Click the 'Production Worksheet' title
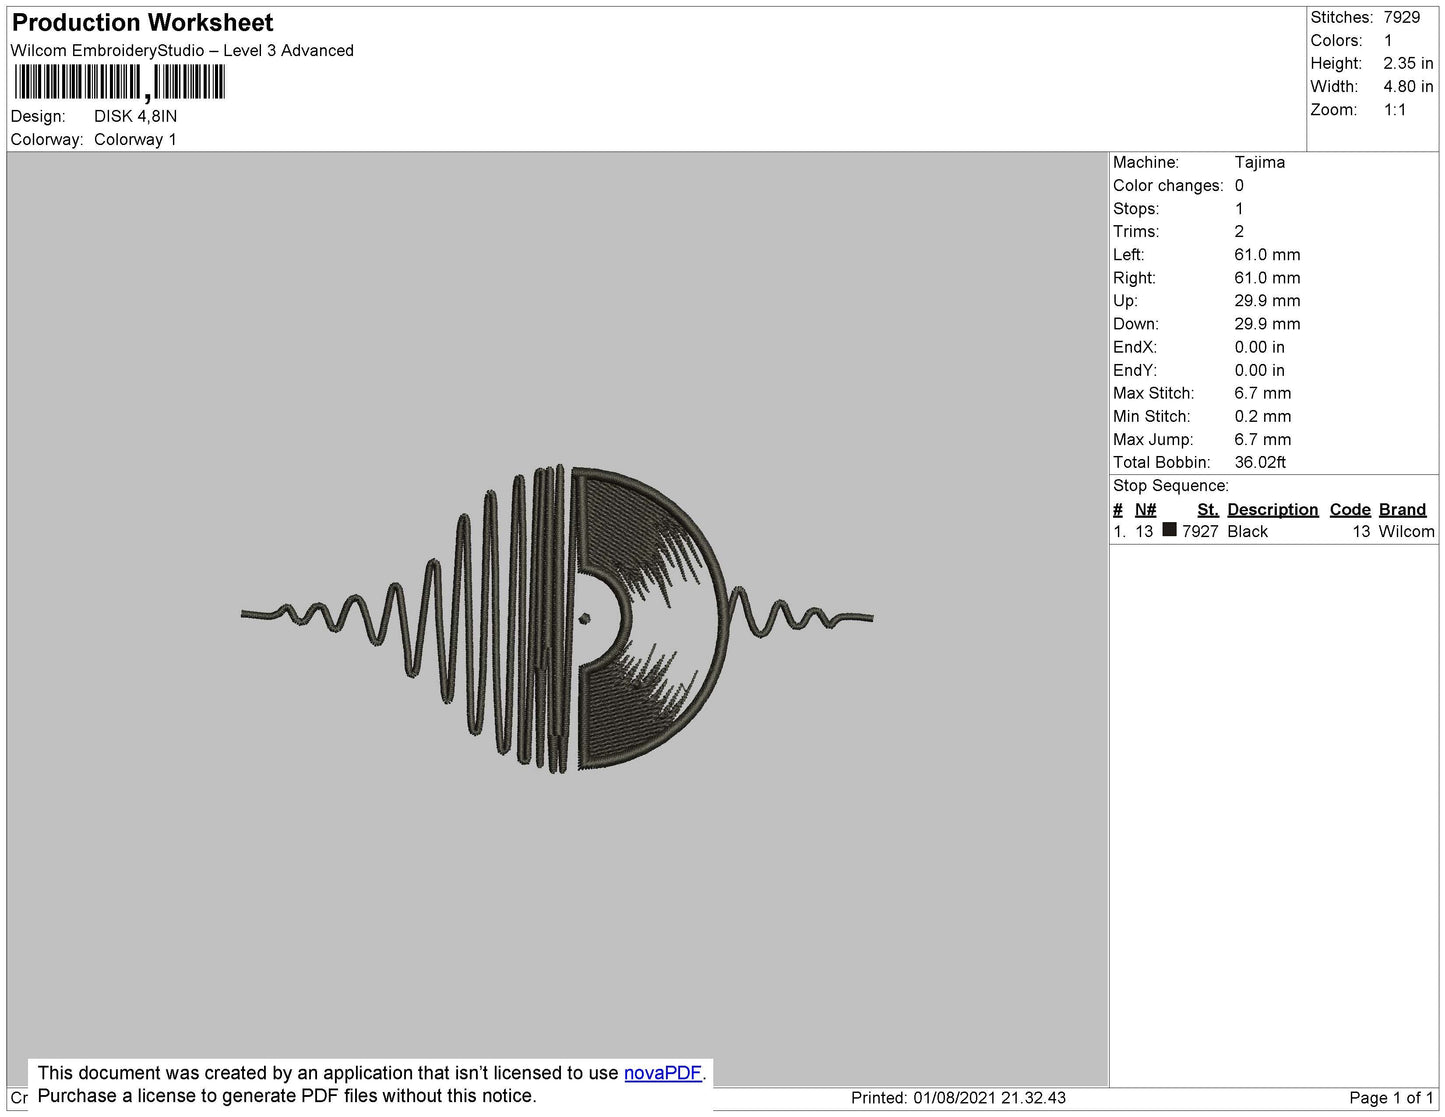Screen dimensions: 1445x1117 click(142, 22)
